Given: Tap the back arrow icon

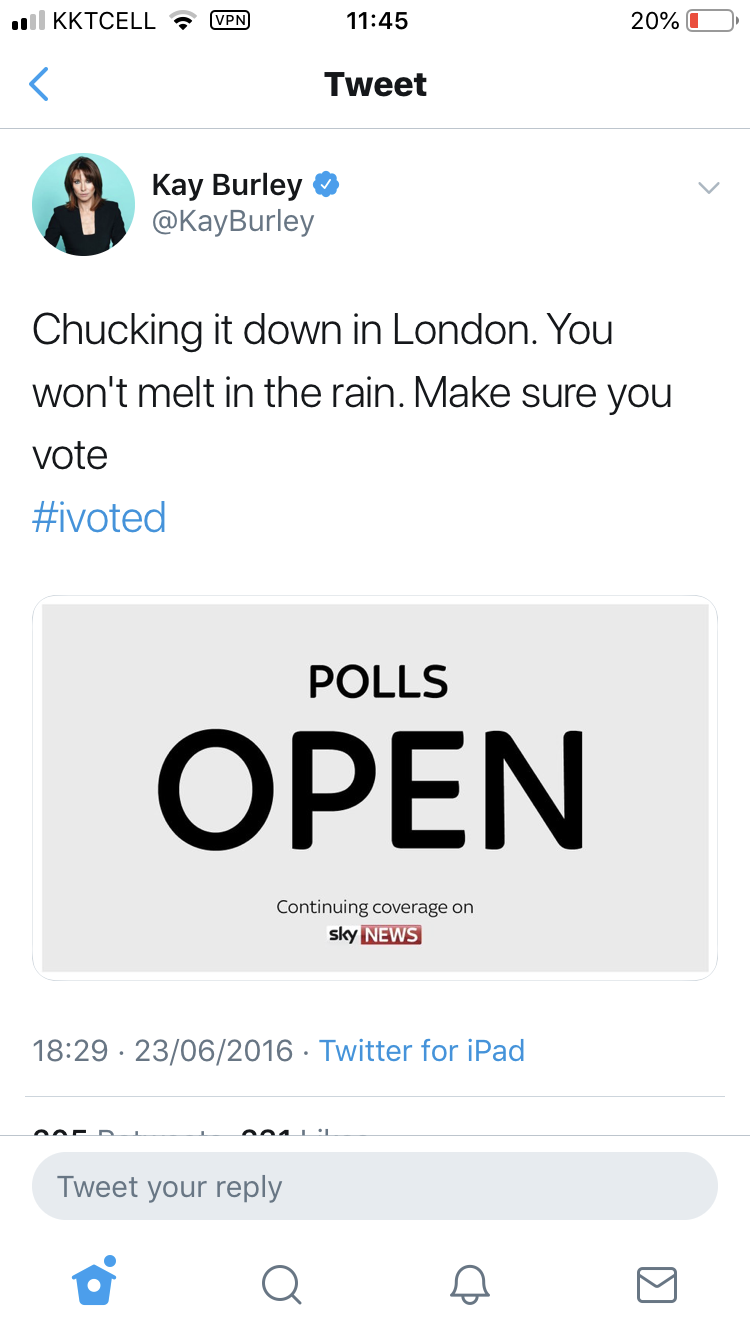Looking at the screenshot, I should [39, 85].
